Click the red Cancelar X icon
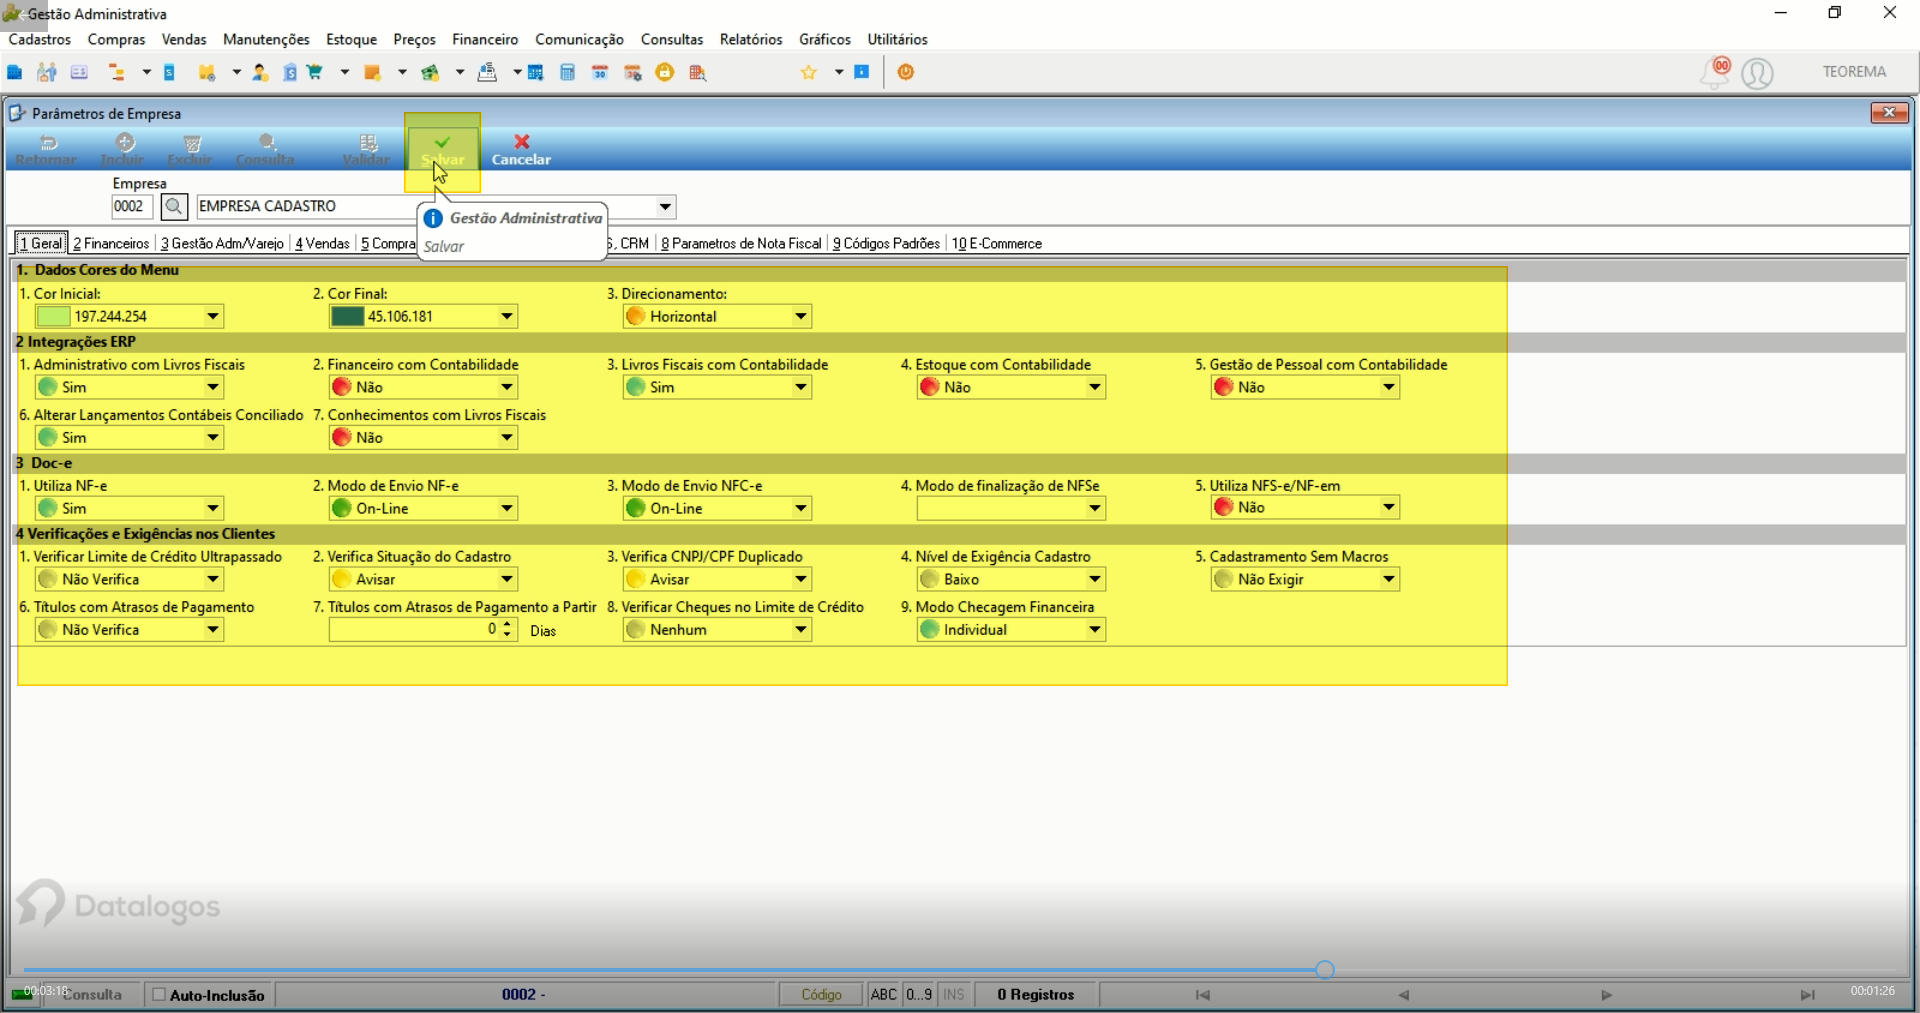Viewport: 1920px width, 1013px height. click(521, 142)
